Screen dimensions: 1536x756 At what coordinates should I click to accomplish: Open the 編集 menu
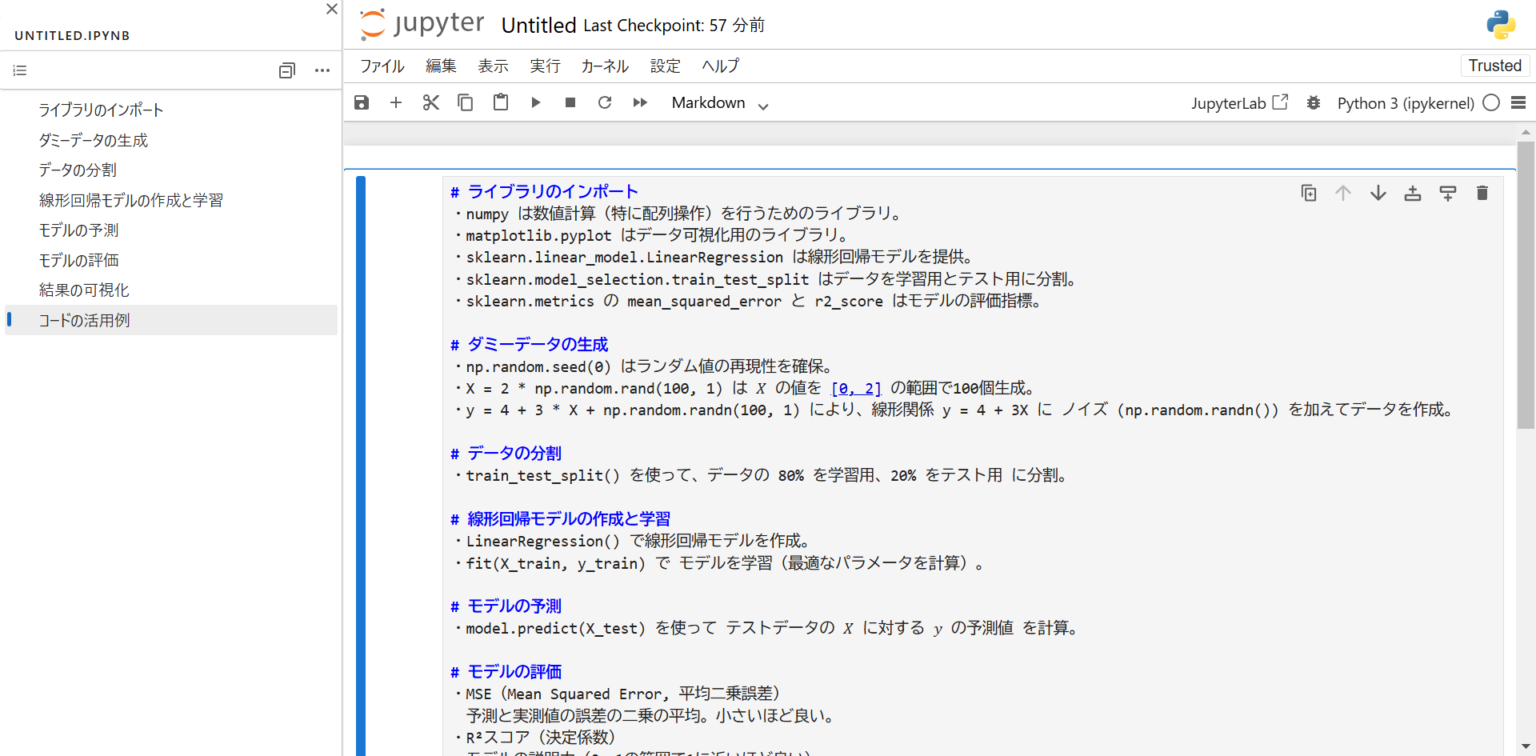441,66
